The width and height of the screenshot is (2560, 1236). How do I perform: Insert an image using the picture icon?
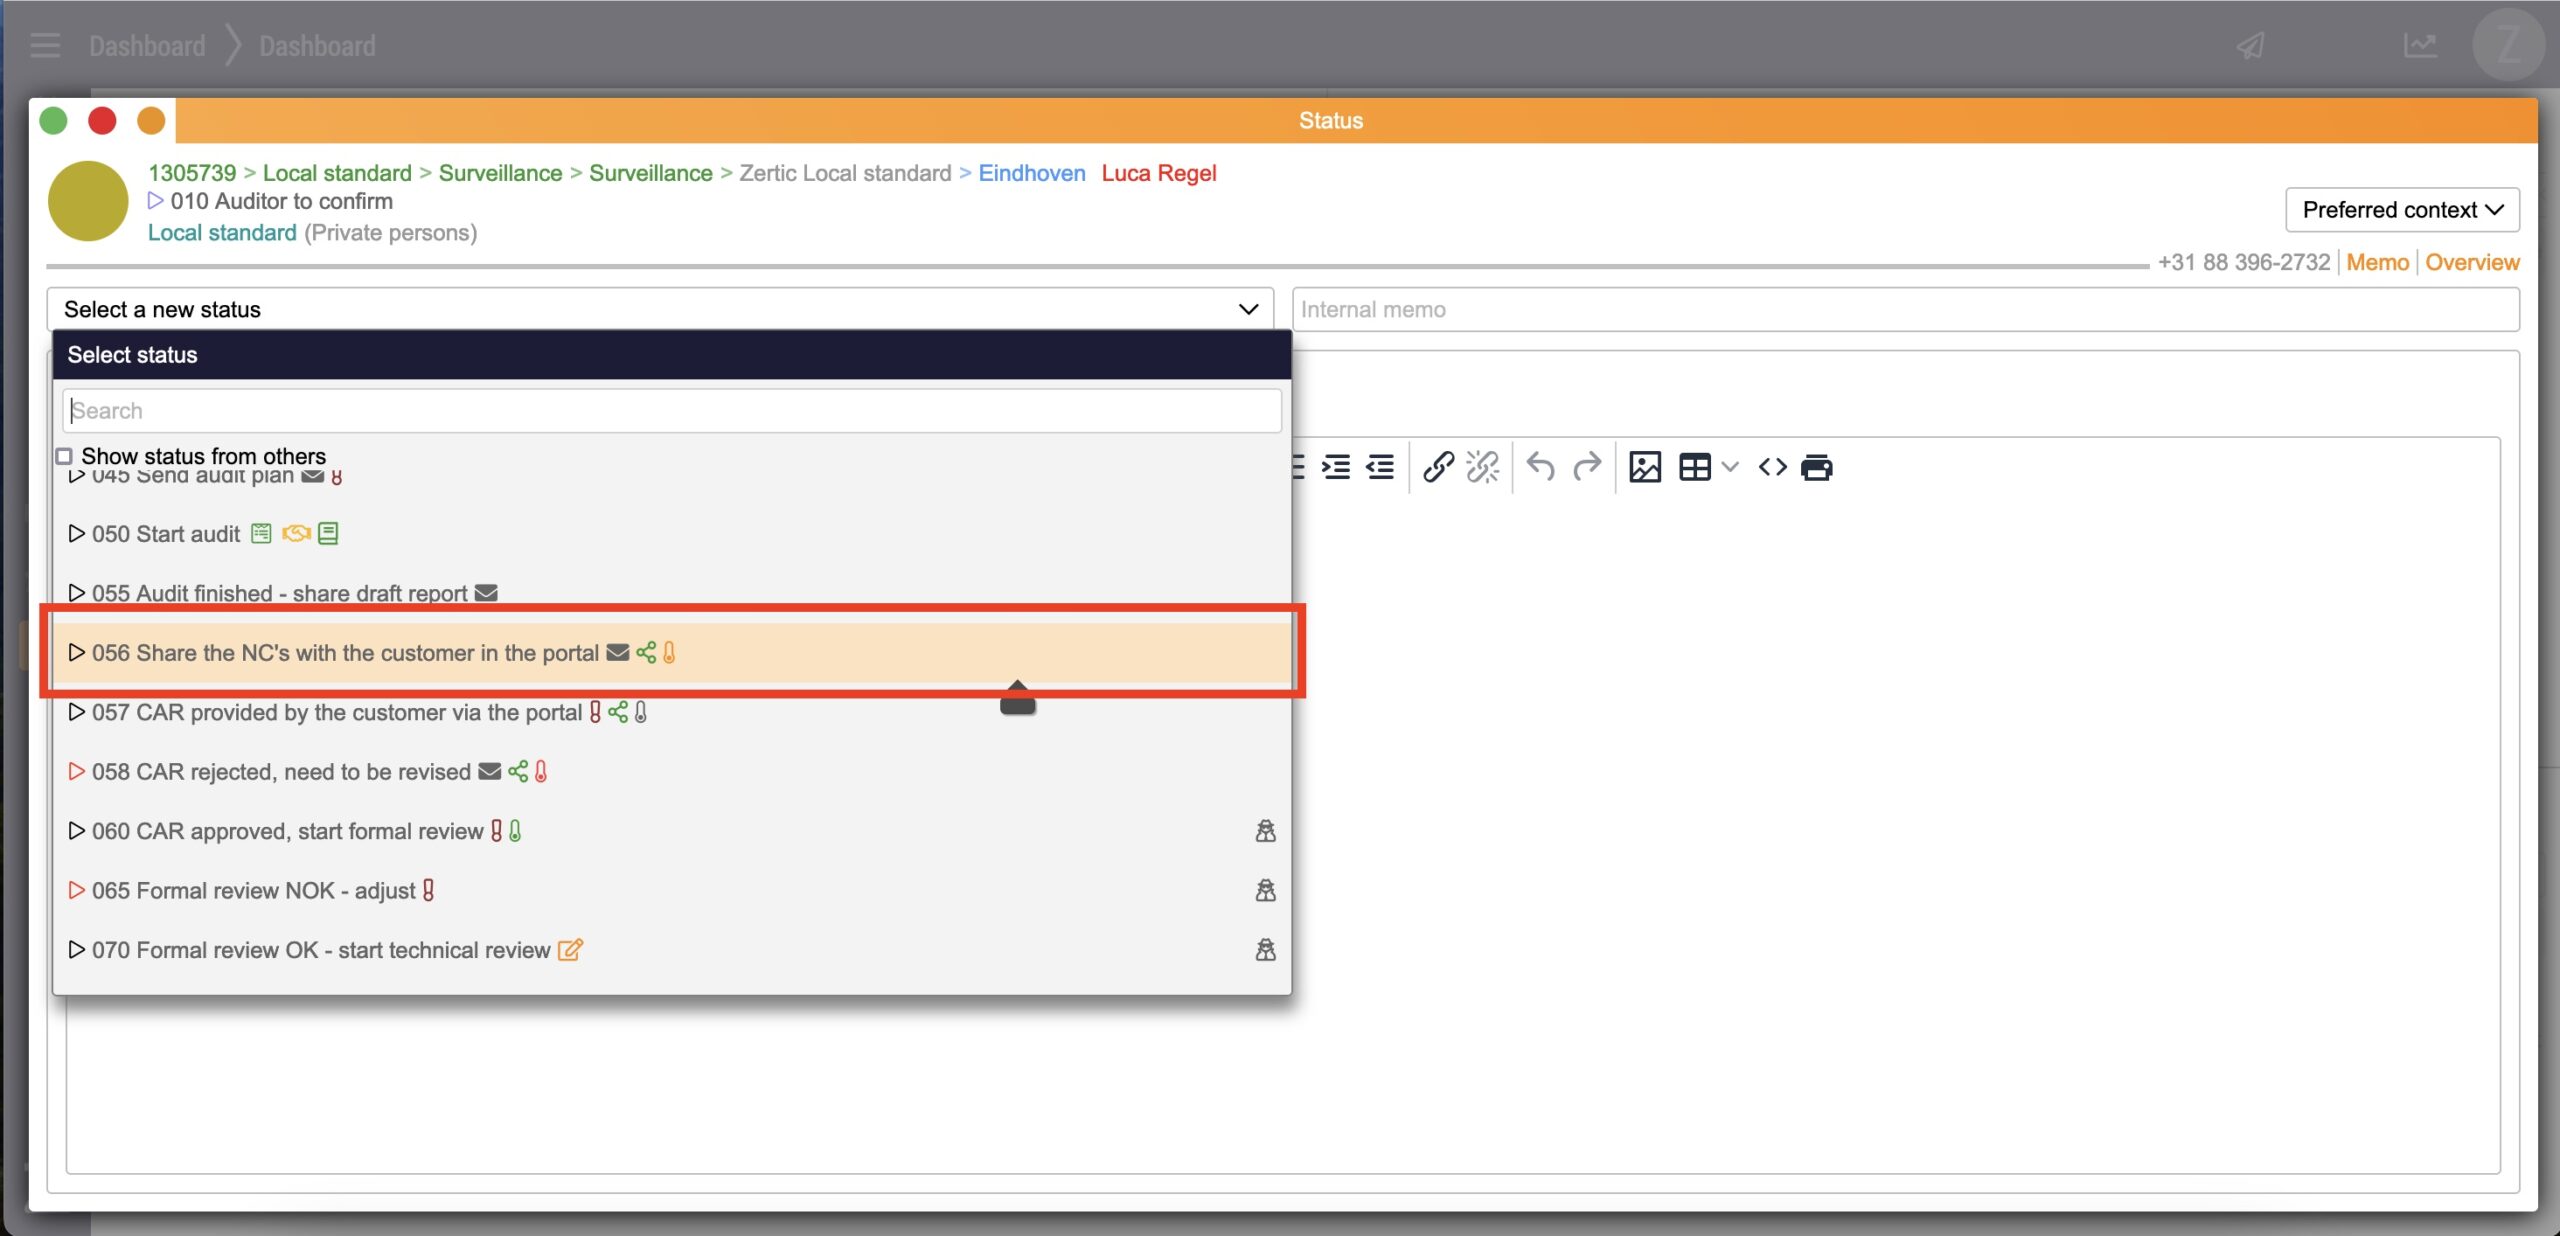1644,467
